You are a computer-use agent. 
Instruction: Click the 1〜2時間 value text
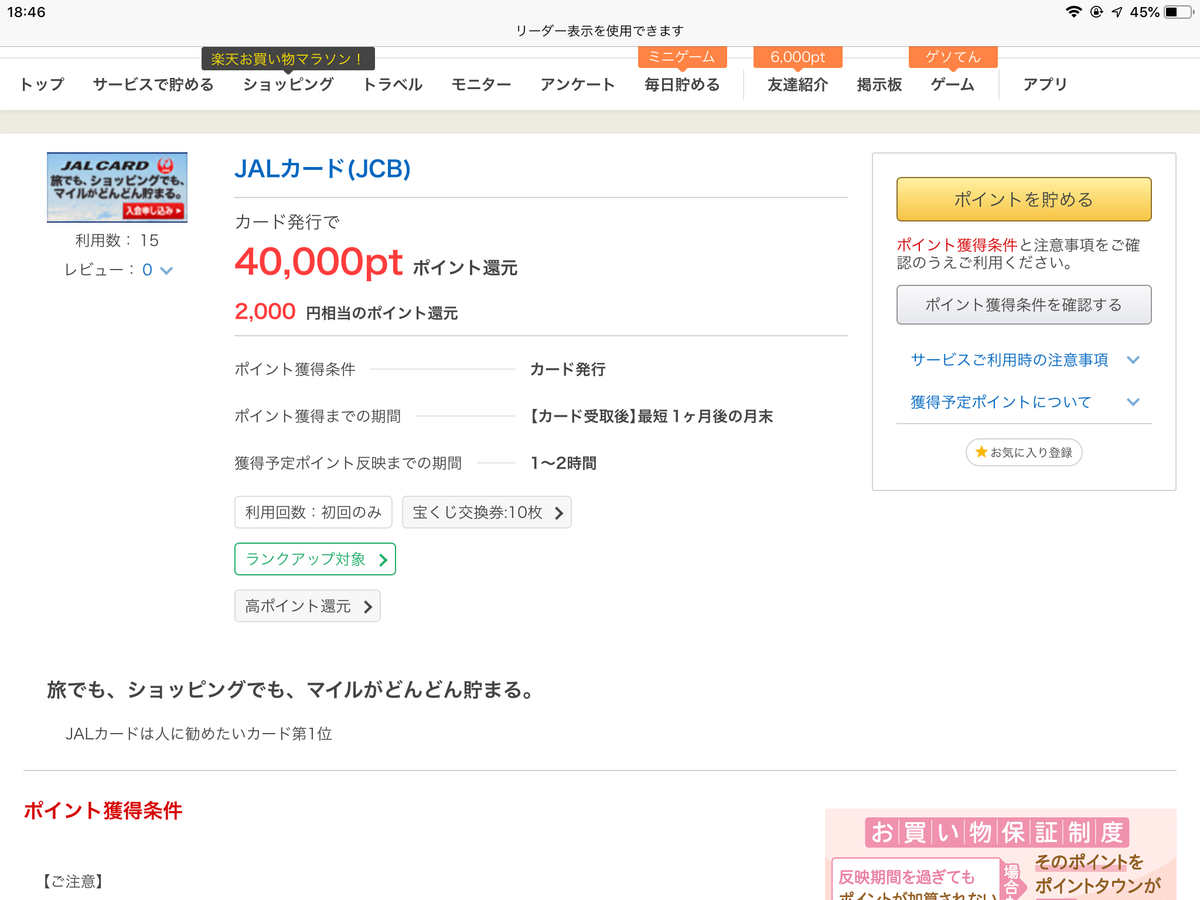(563, 463)
